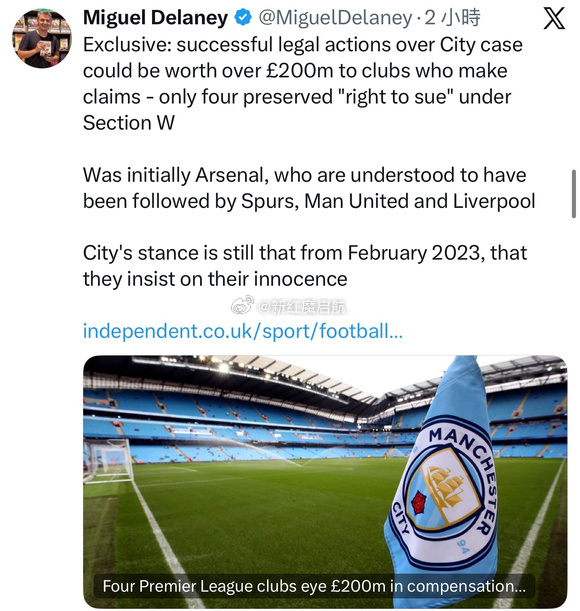The width and height of the screenshot is (580, 611).
Task: Click the vertical scrollbar thumb
Action: (574, 194)
